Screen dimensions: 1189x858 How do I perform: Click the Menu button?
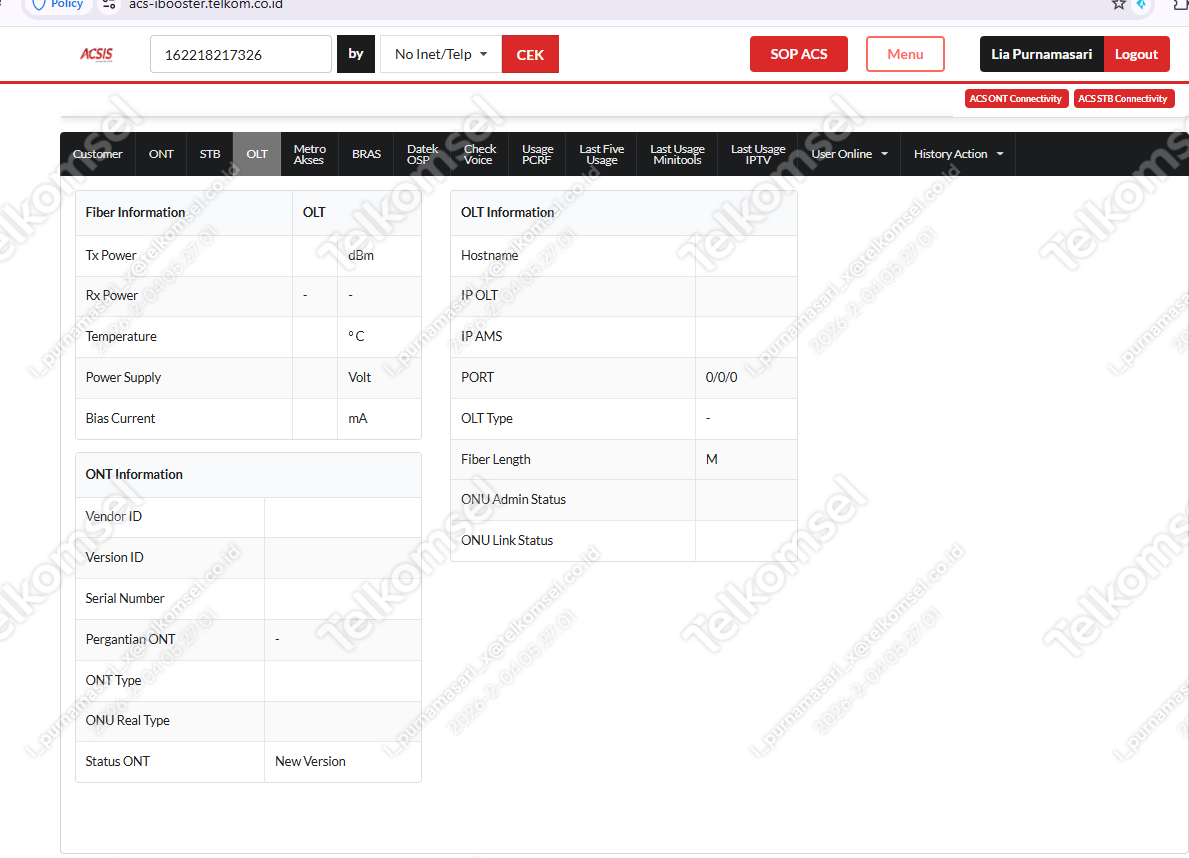click(x=905, y=54)
